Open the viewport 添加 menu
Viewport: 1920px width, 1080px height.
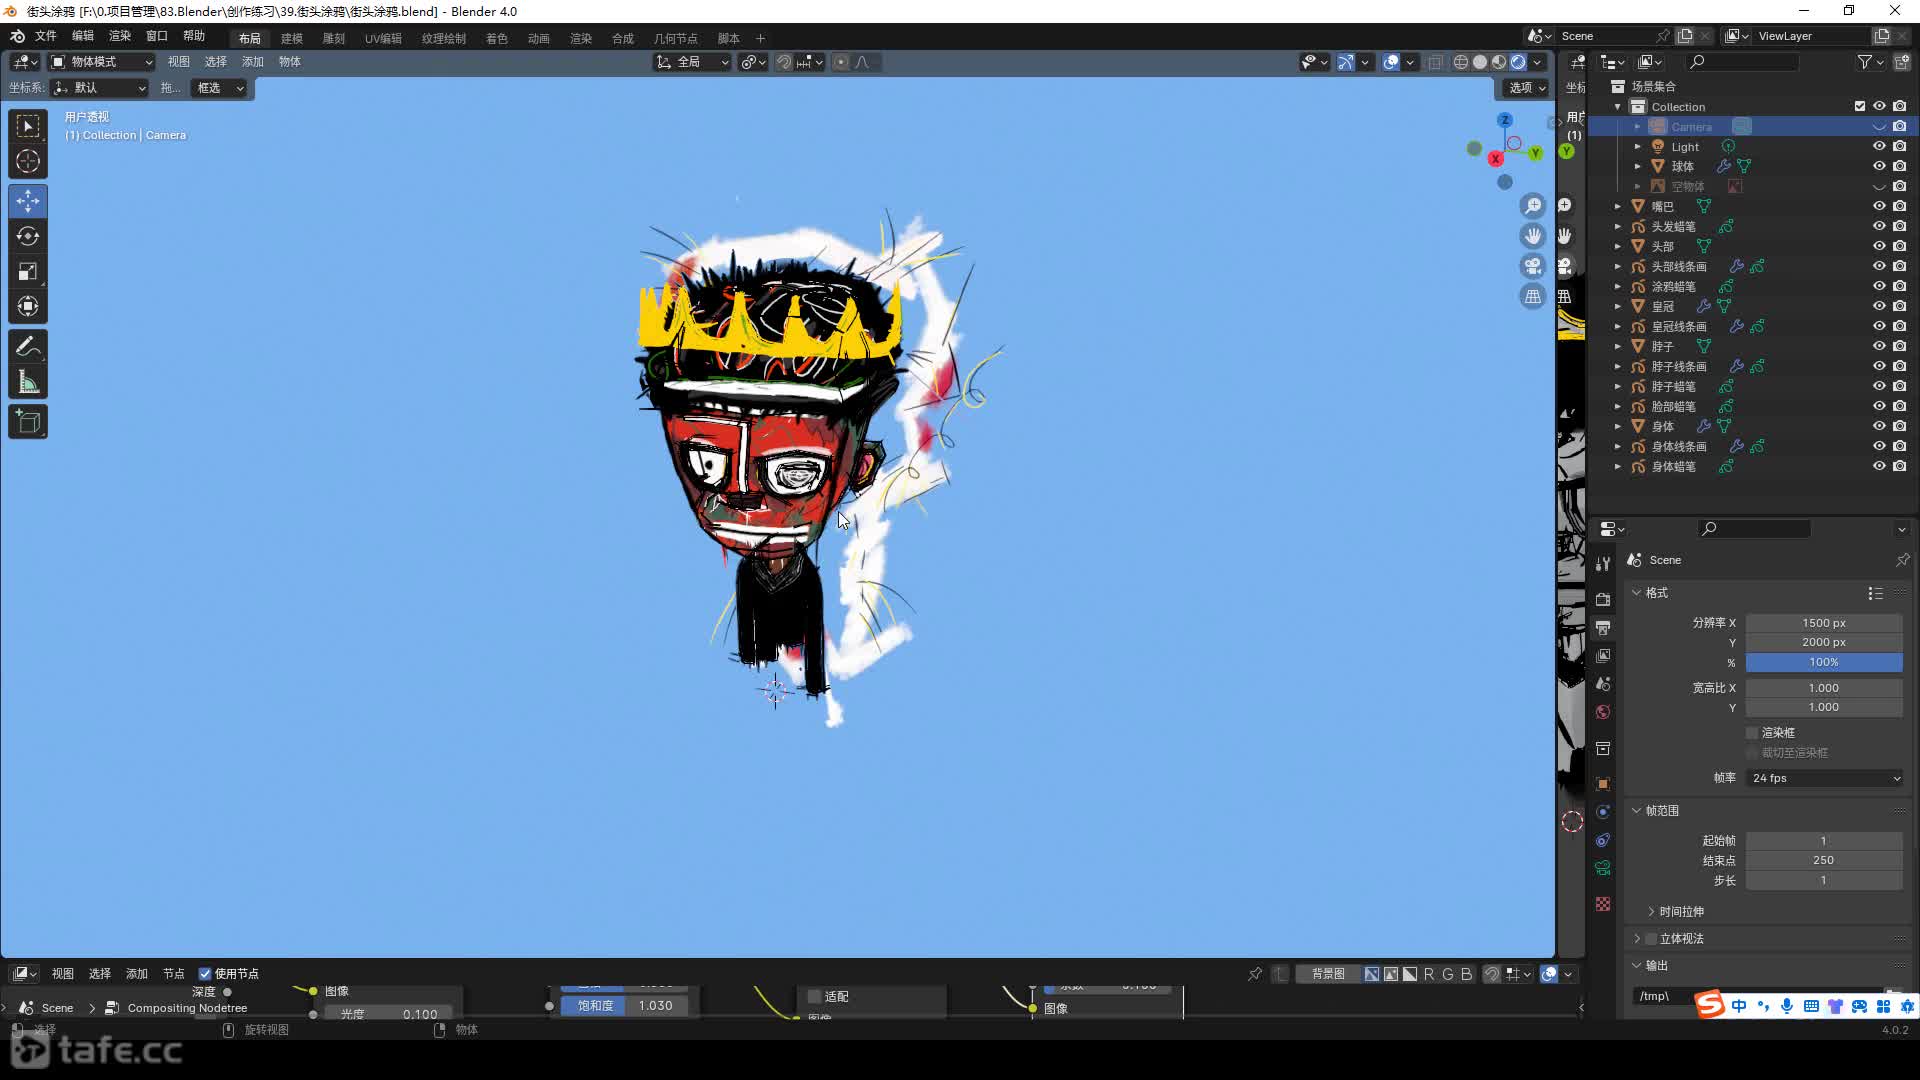(253, 62)
